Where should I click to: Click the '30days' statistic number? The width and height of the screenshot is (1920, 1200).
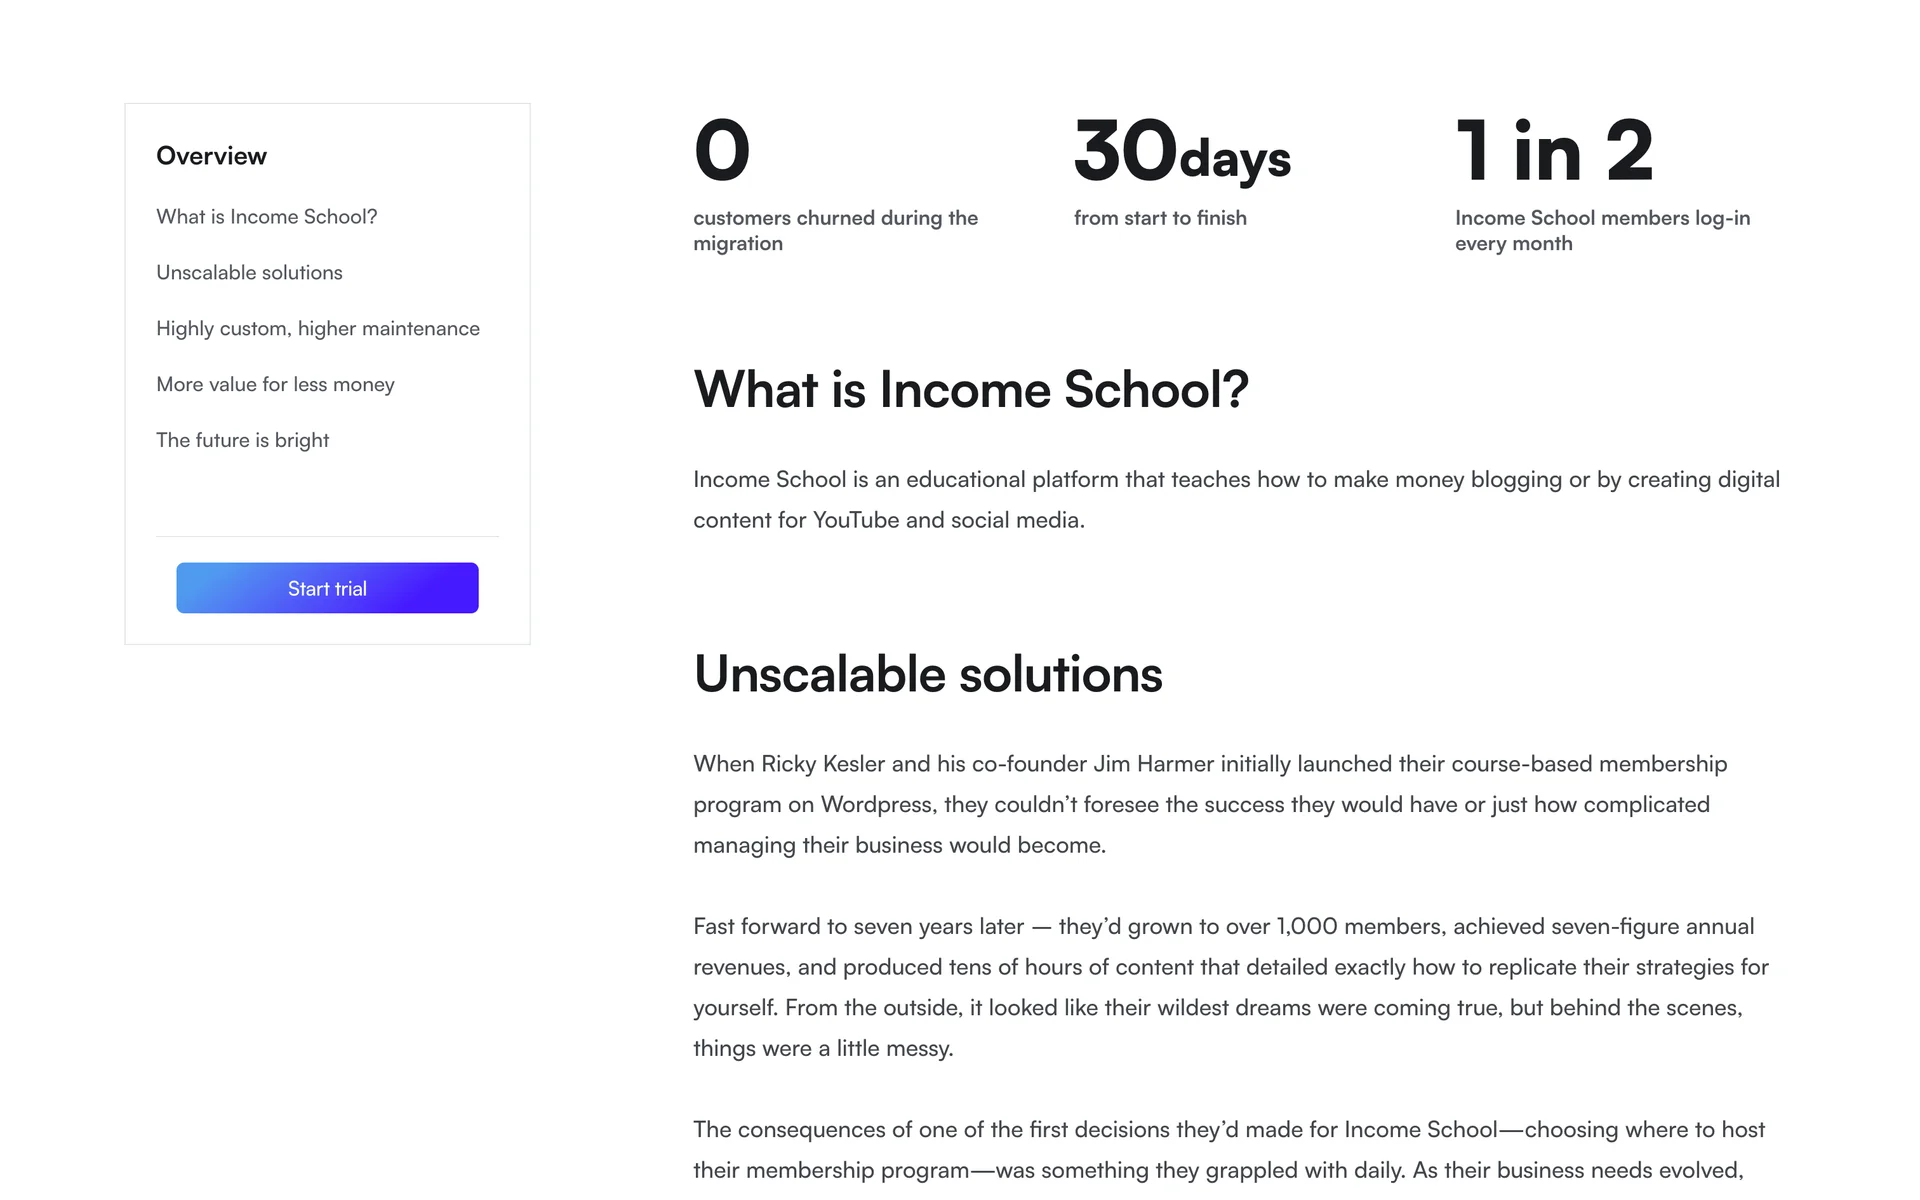[x=1182, y=153]
